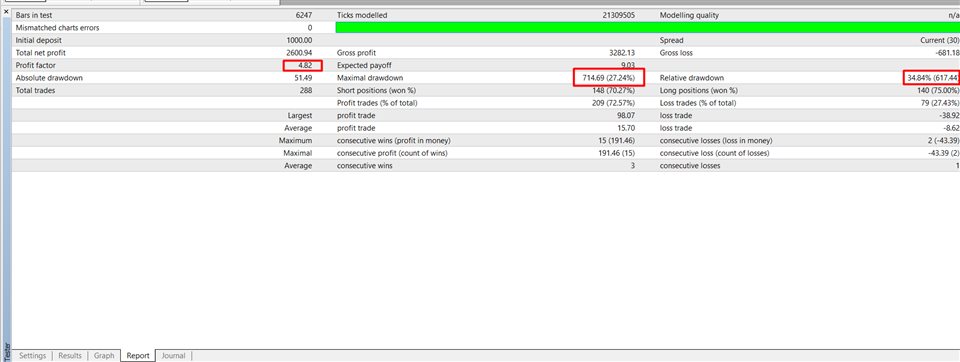
Task: Click average profit trade value 15.70
Action: pos(626,129)
